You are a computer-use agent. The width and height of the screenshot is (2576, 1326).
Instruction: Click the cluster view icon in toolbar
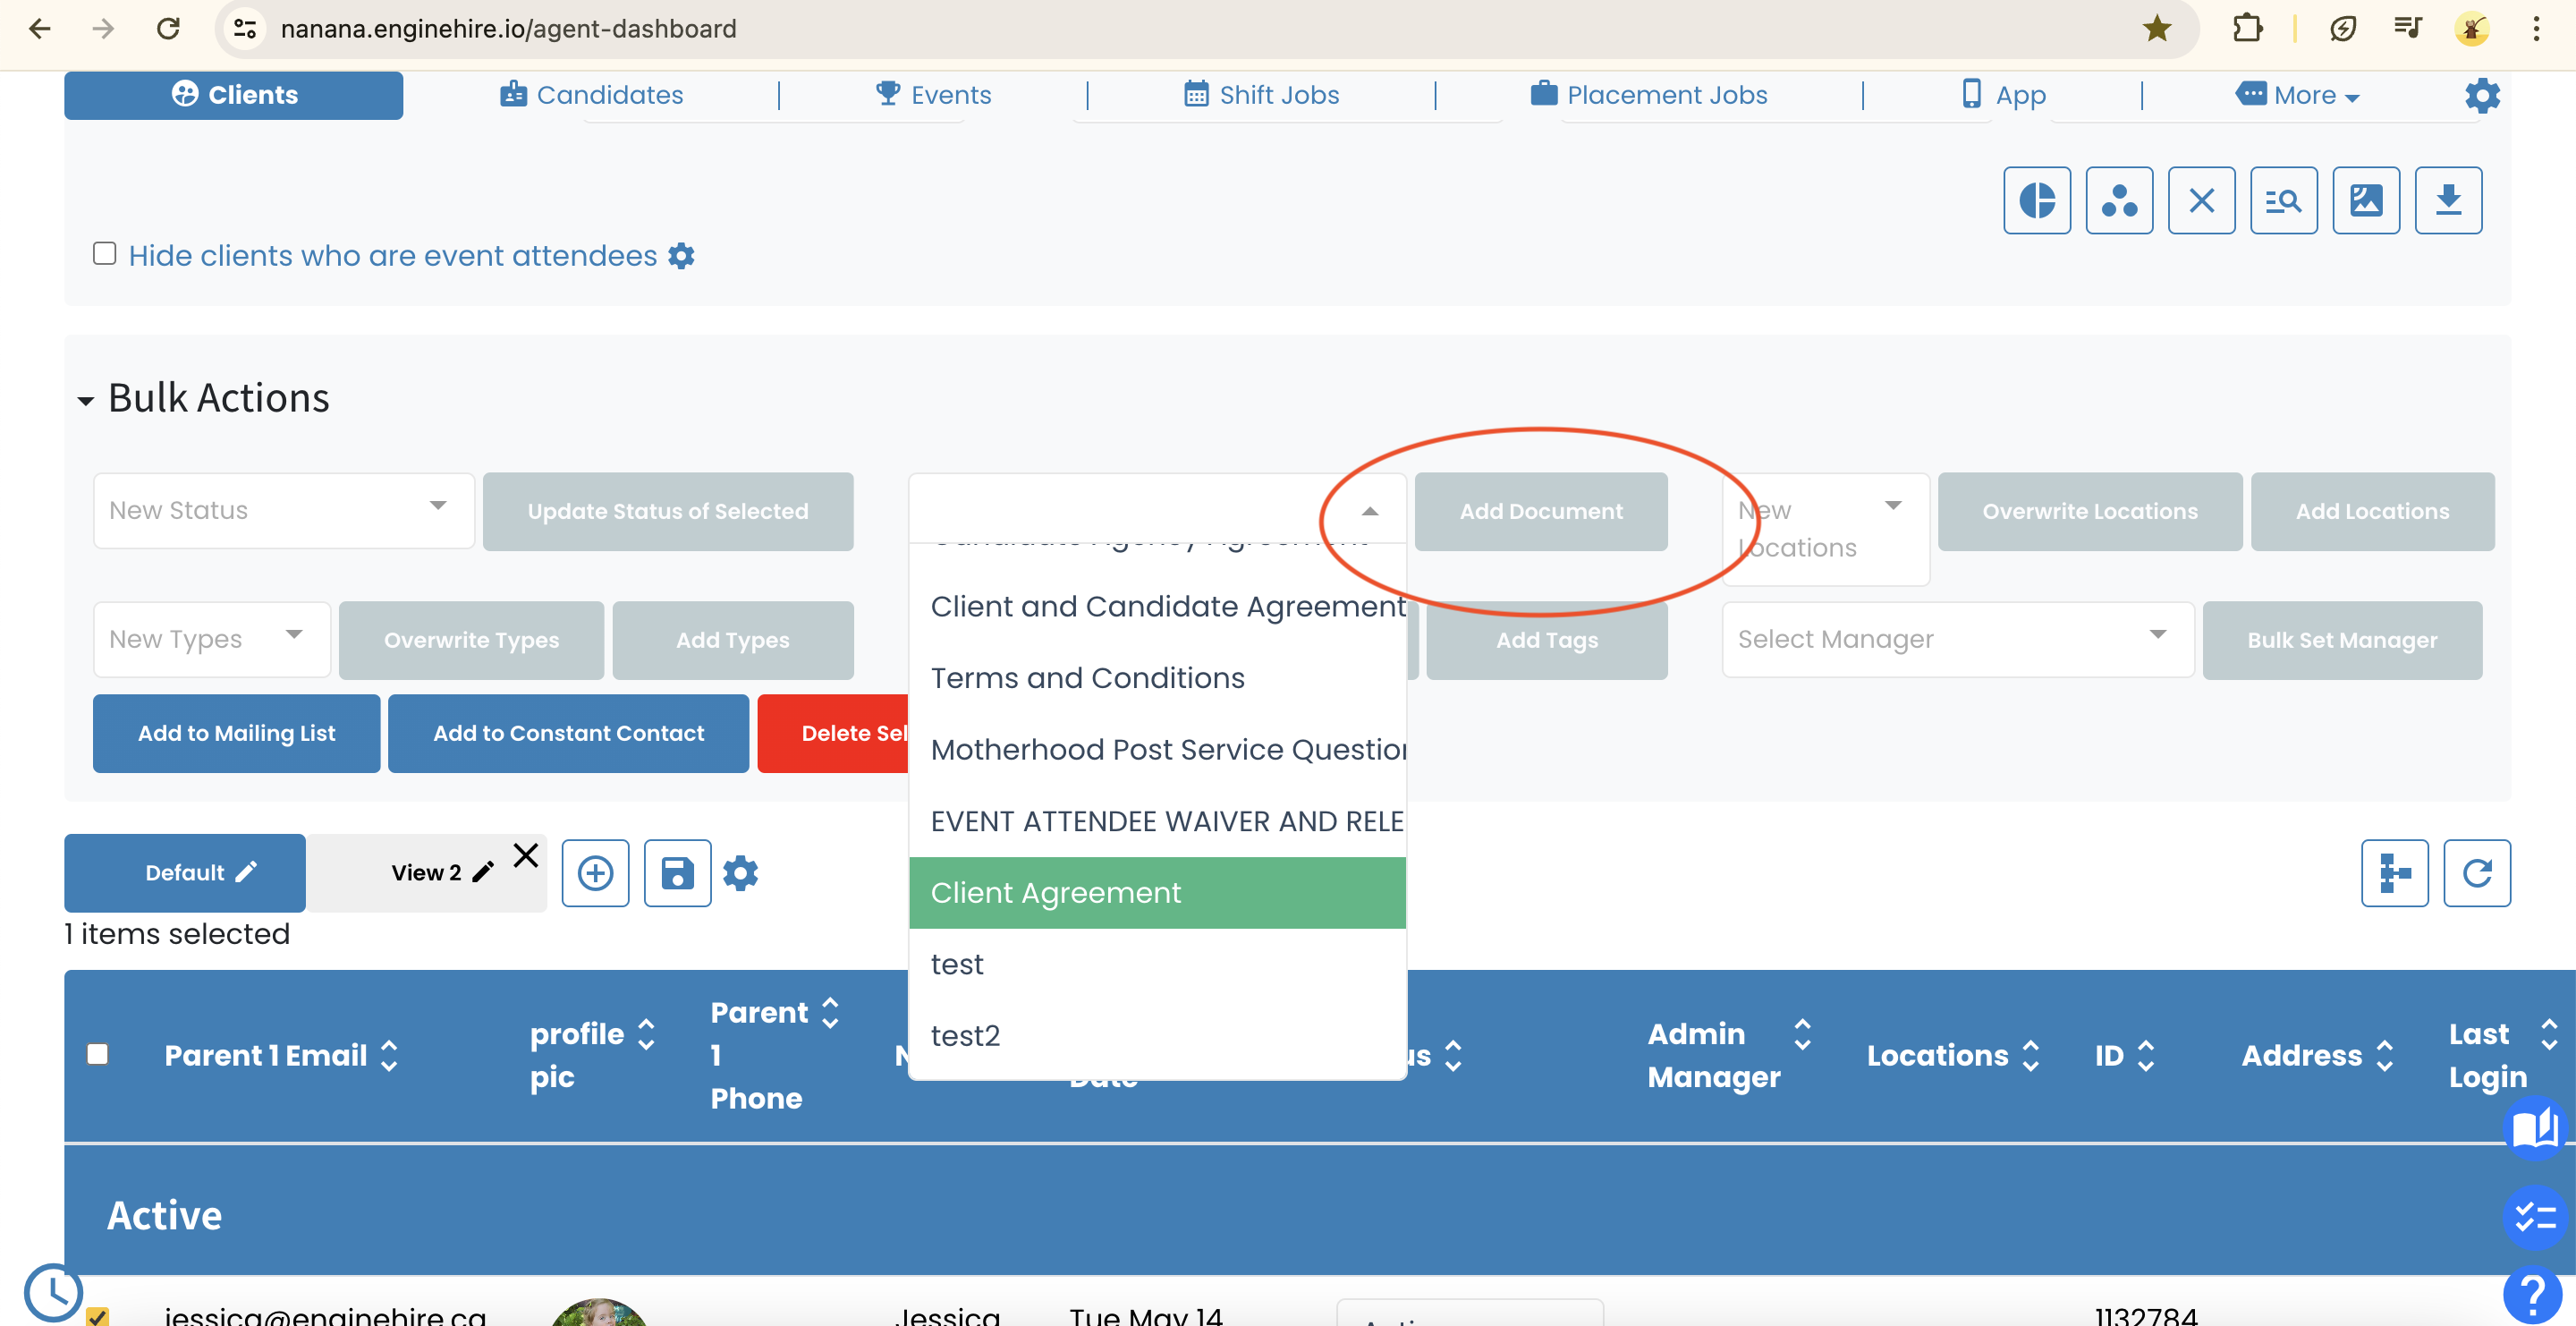click(x=2119, y=200)
